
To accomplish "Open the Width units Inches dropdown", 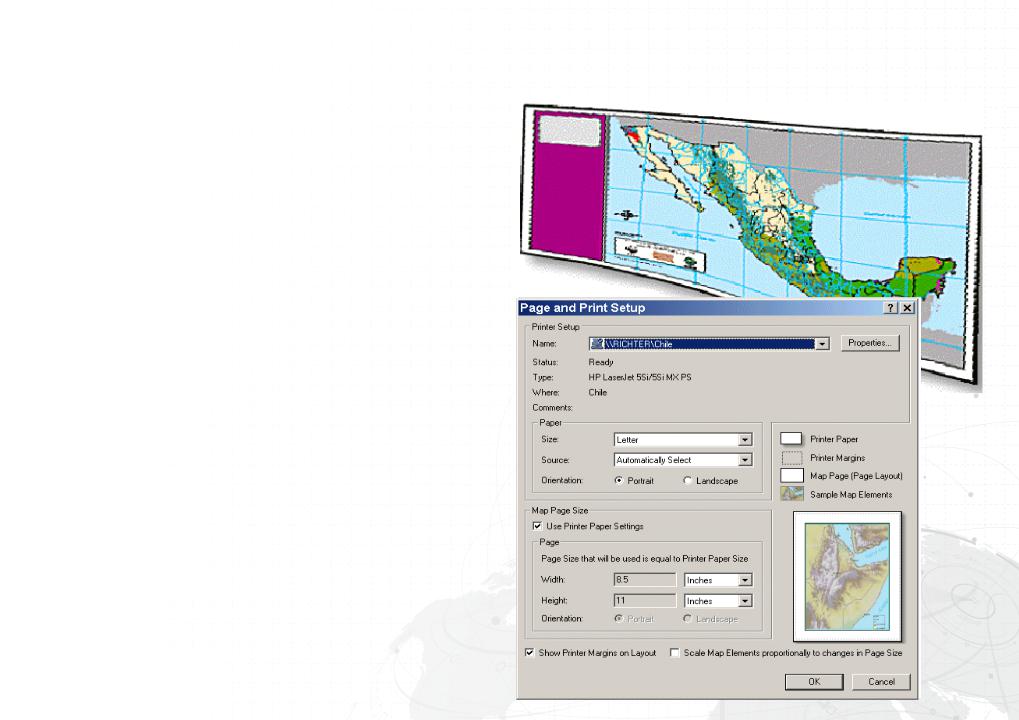I will 745,580.
